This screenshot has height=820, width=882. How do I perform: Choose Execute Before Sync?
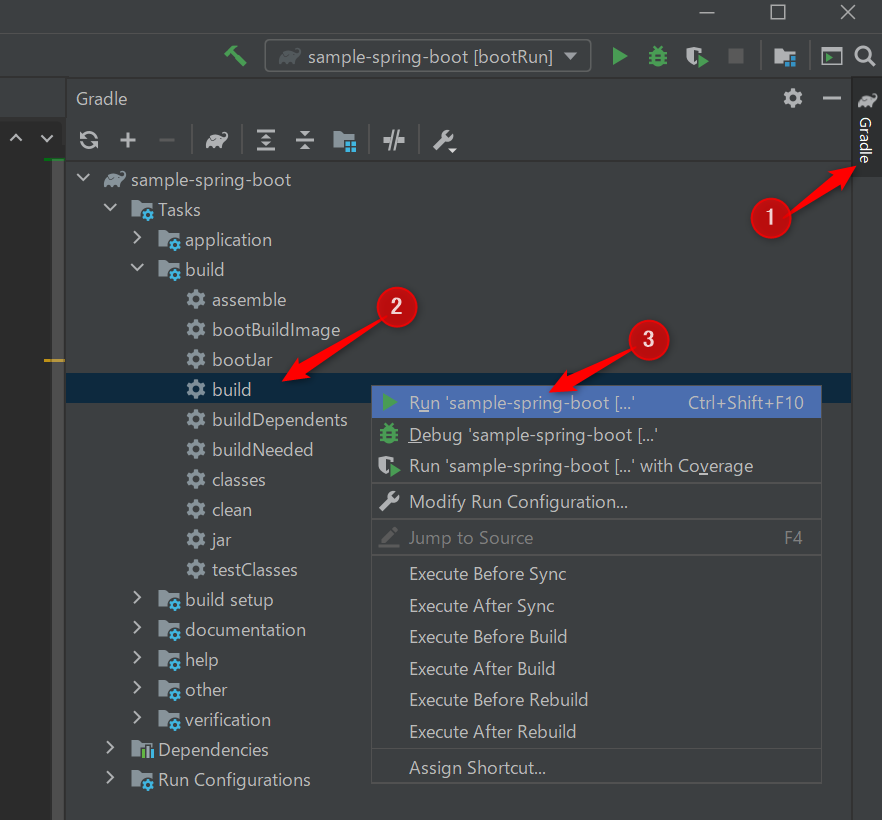tap(596, 574)
